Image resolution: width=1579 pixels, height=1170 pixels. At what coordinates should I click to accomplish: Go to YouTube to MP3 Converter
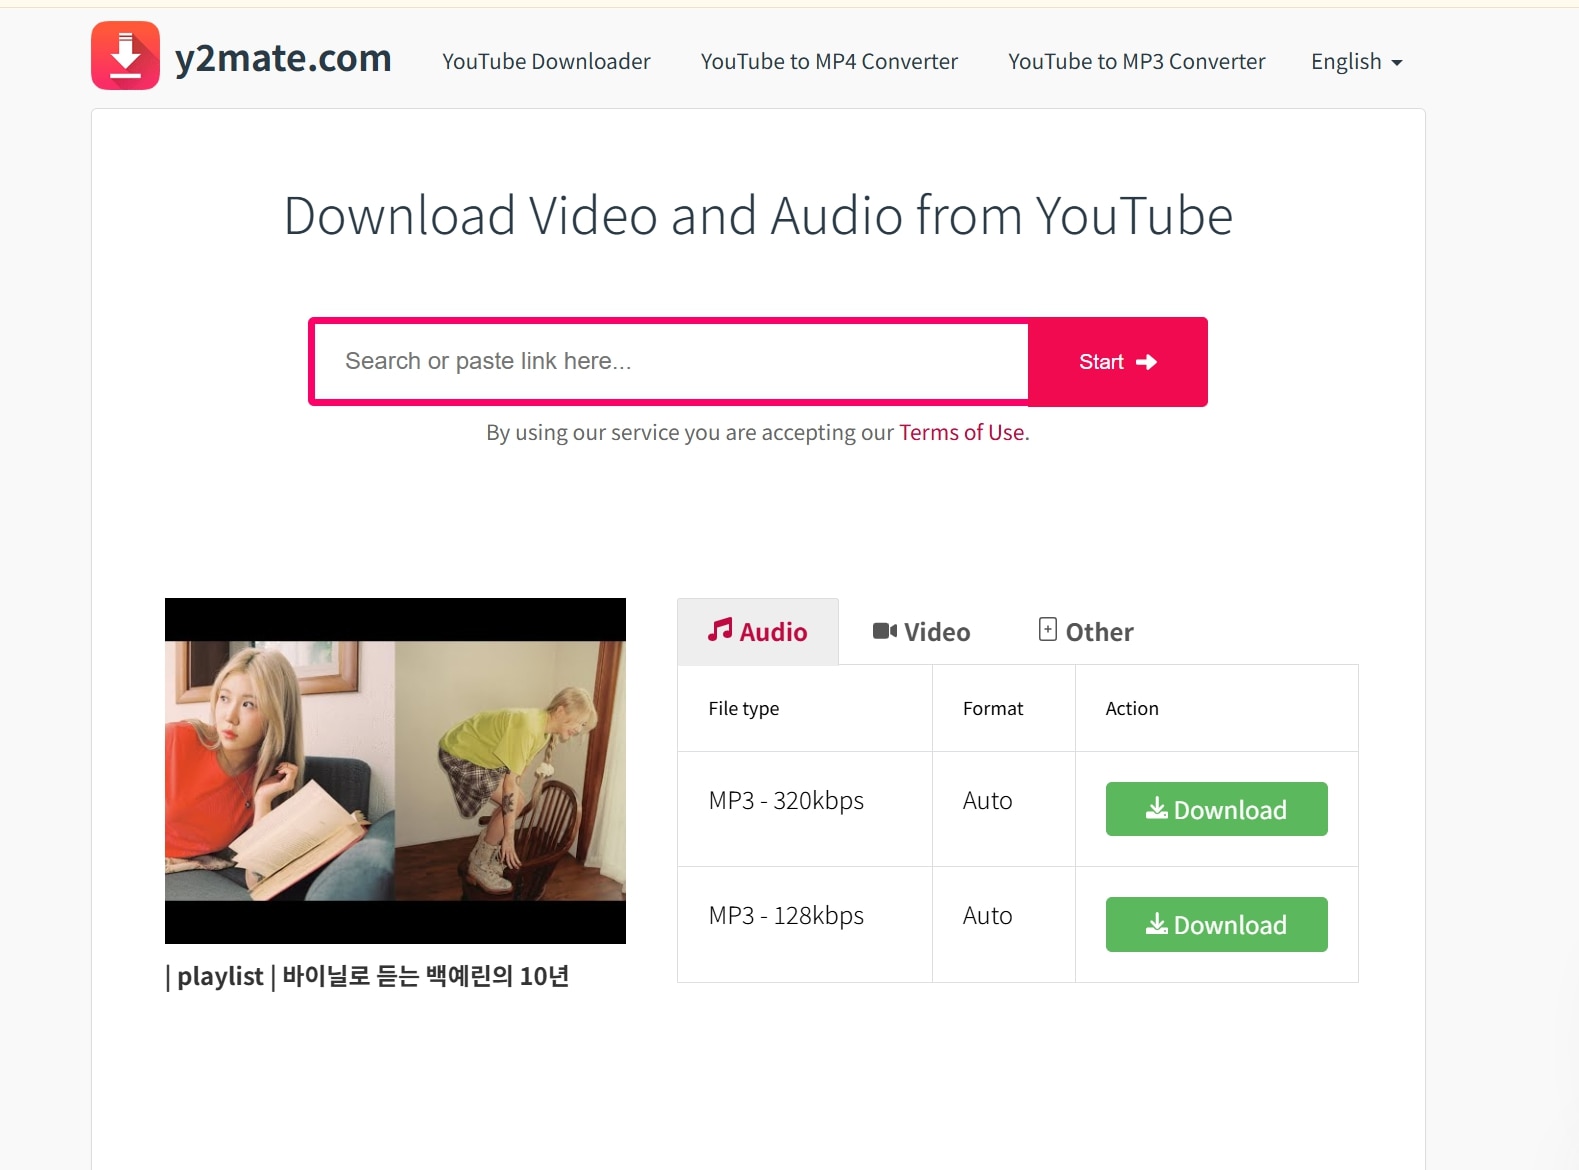pyautogui.click(x=1136, y=61)
